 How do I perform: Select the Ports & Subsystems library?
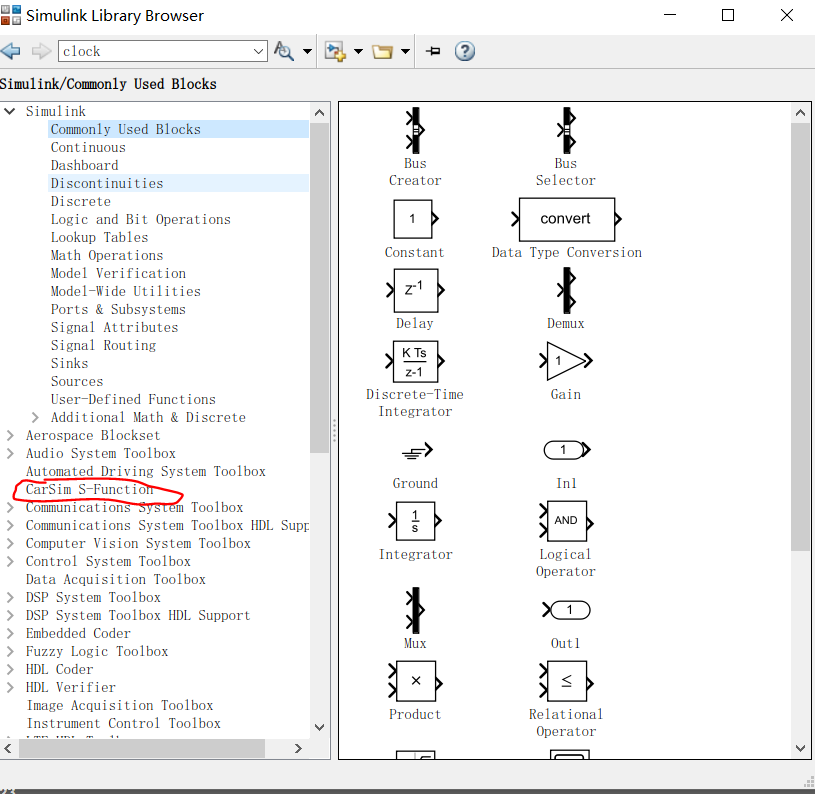tap(118, 310)
